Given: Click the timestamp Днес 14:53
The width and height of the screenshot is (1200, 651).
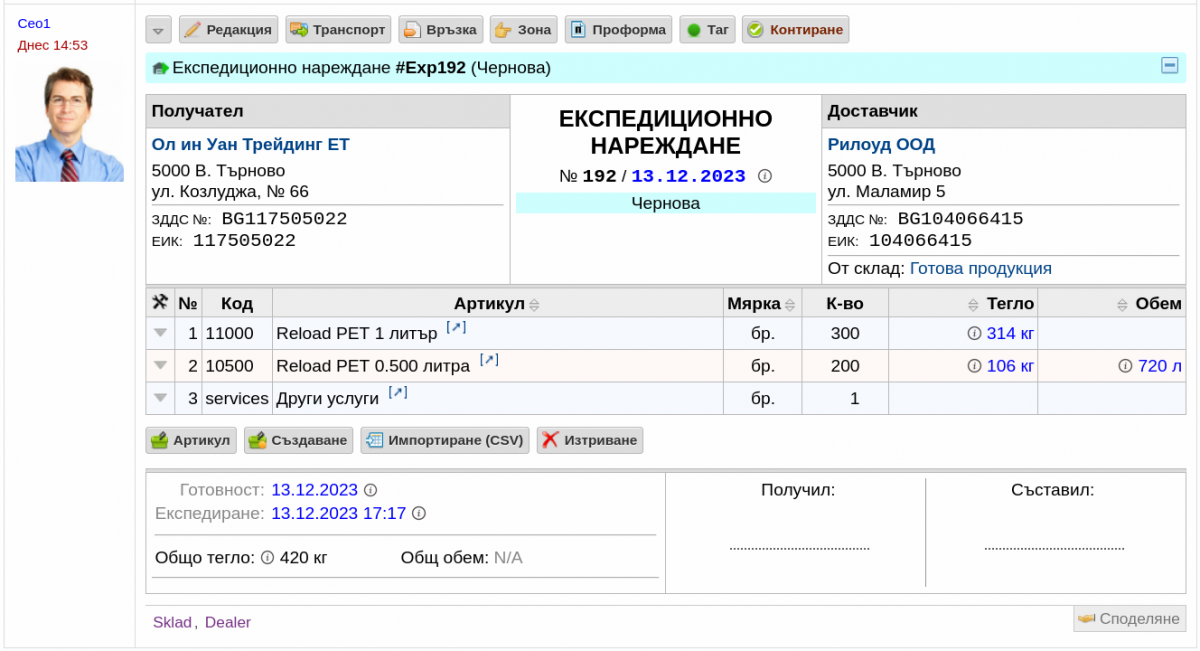Looking at the screenshot, I should [52, 45].
